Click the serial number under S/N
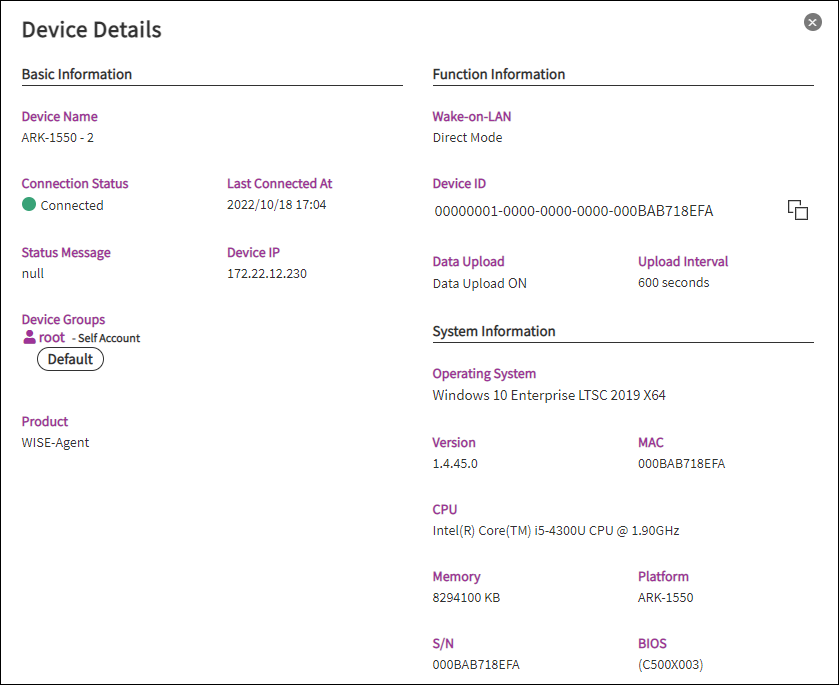This screenshot has width=839, height=685. [x=475, y=665]
